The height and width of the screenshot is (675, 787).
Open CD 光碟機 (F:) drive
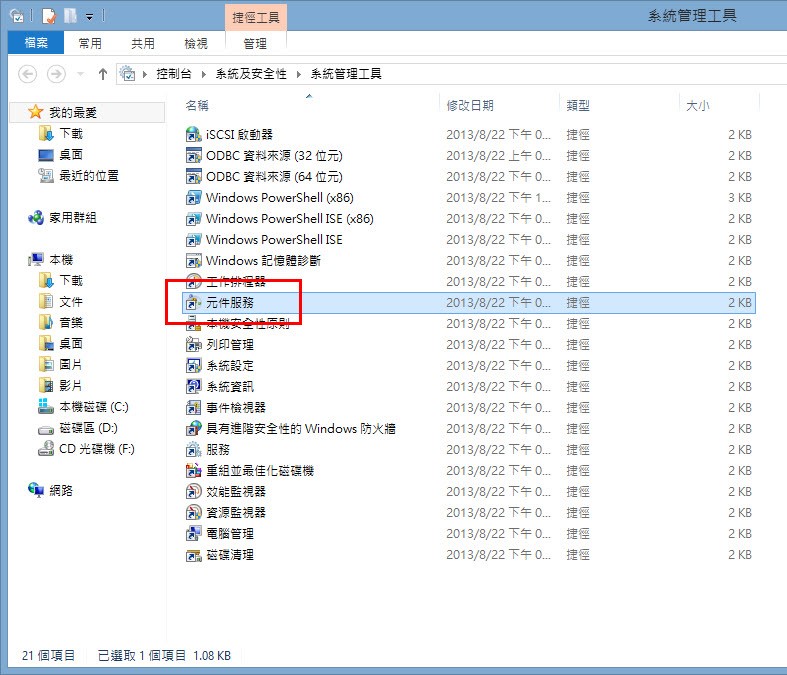click(97, 449)
